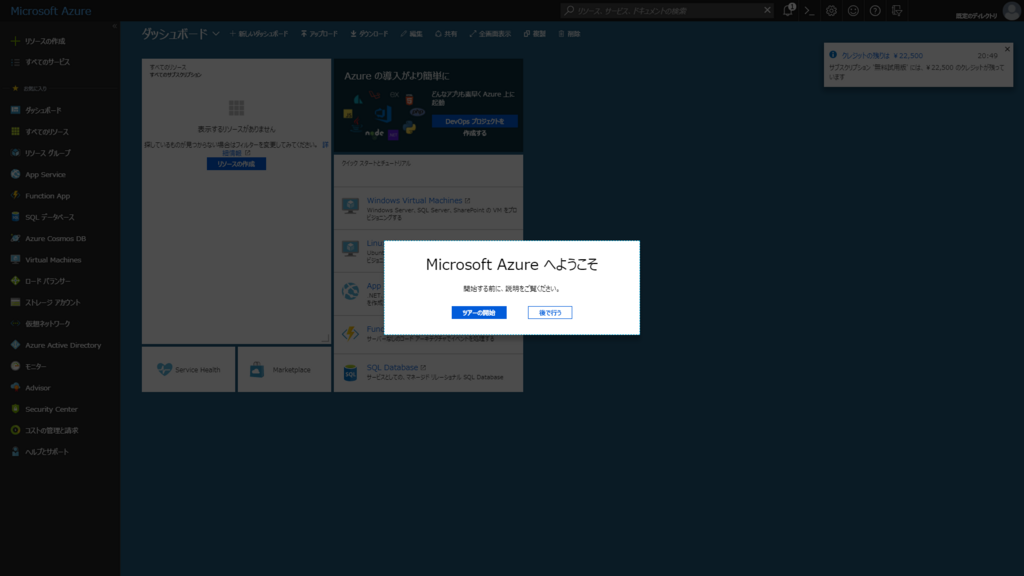Click アップロード in the dashboard toolbar
Viewport: 1024px width, 576px height.
point(319,34)
